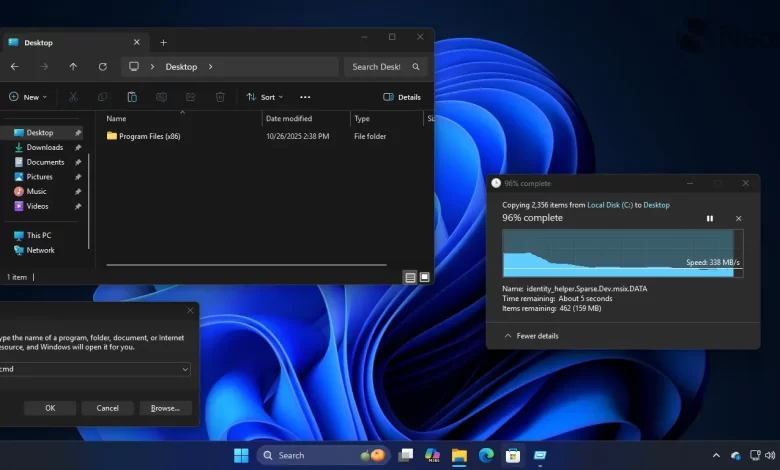The image size is (780, 470).
Task: Refresh the Desktop folder view
Action: coord(102,67)
